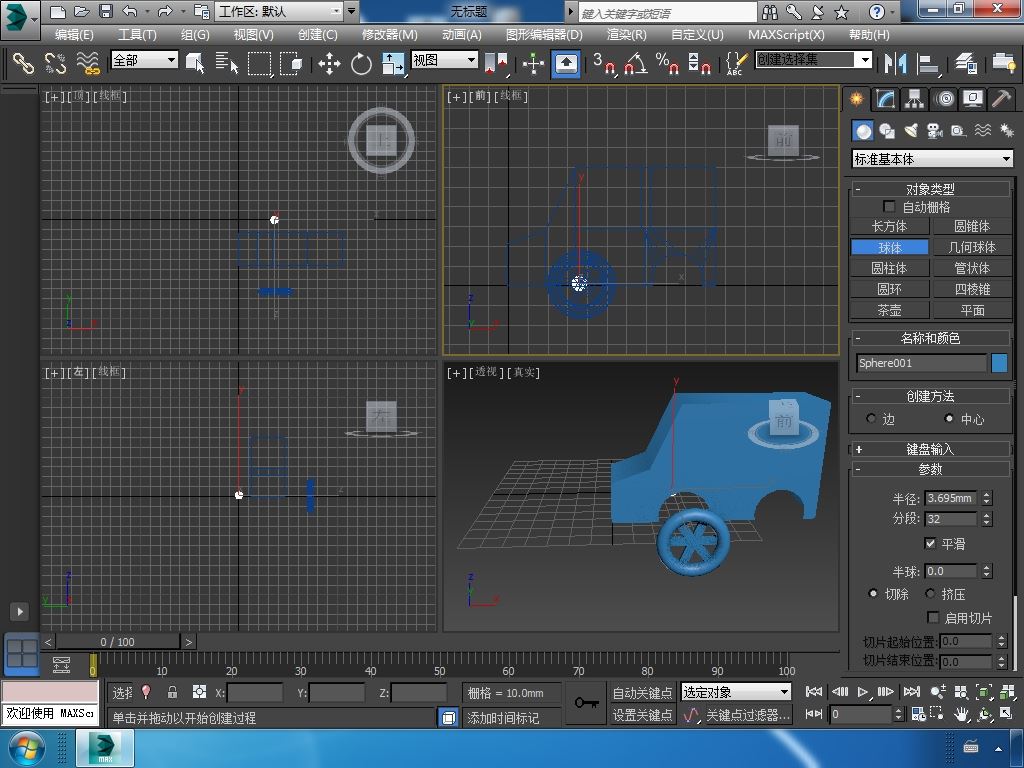1024x768 pixels.
Task: Open the 标准基本体 primitives dropdown
Action: click(933, 159)
